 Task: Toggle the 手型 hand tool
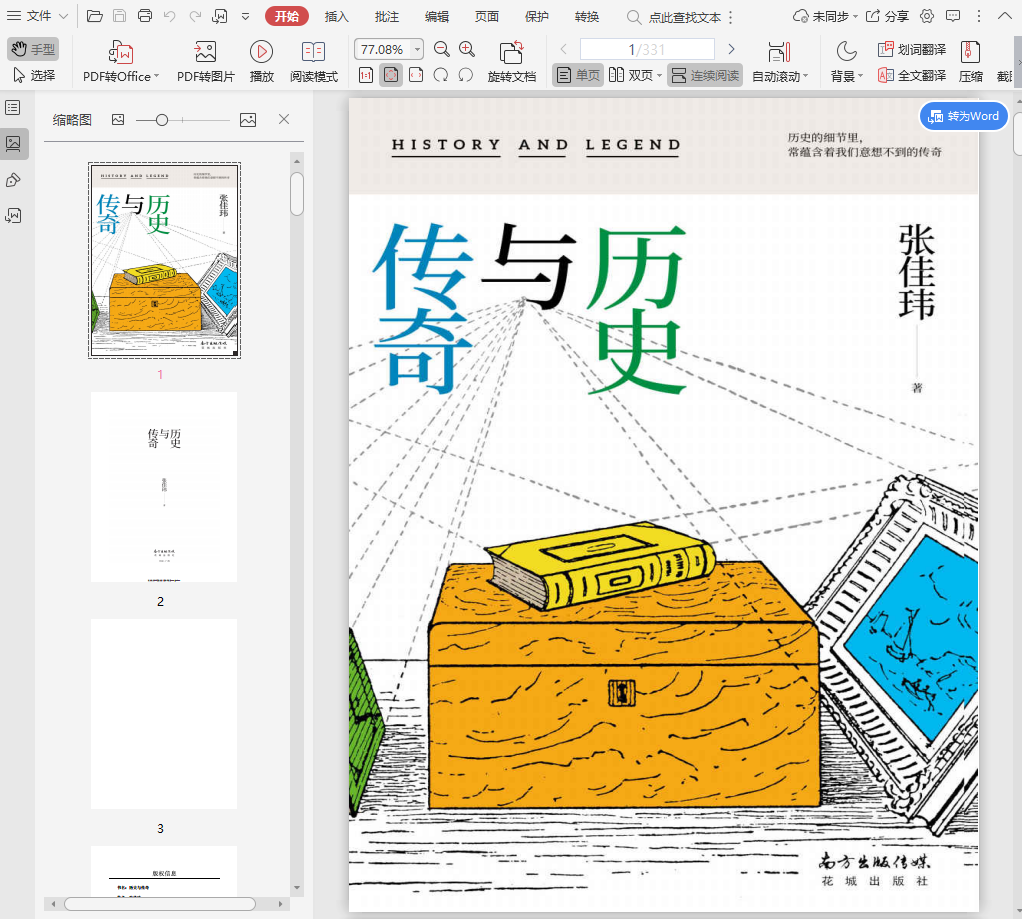click(x=33, y=49)
